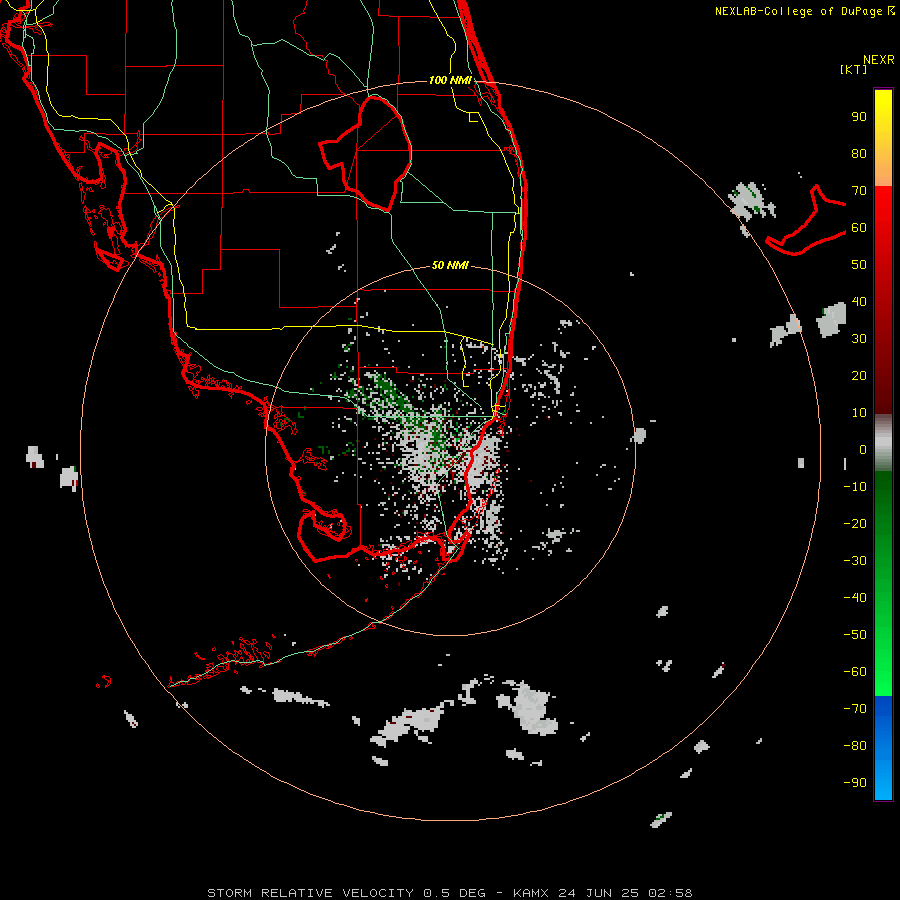Viewport: 900px width, 900px height.
Task: Click the 30 knot scale label
Action: point(859,339)
